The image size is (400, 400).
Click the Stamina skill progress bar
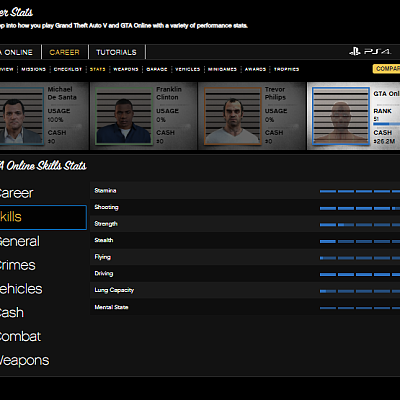pyautogui.click(x=360, y=191)
